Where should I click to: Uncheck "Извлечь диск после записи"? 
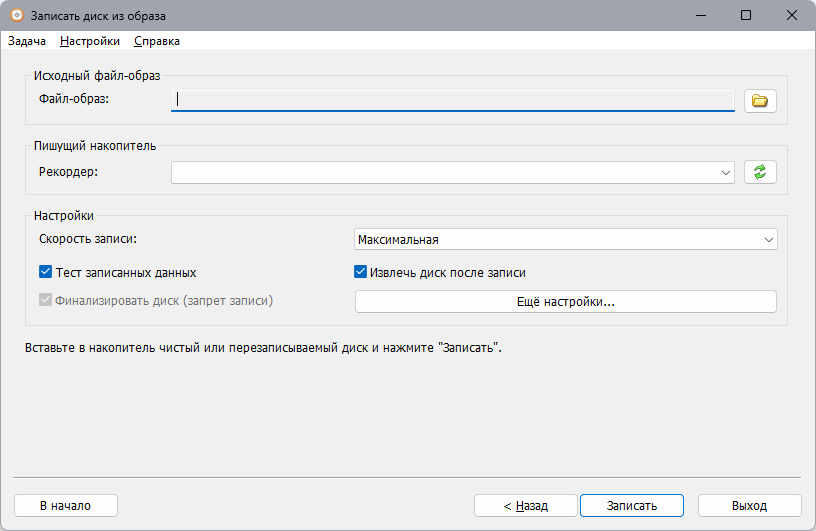361,272
